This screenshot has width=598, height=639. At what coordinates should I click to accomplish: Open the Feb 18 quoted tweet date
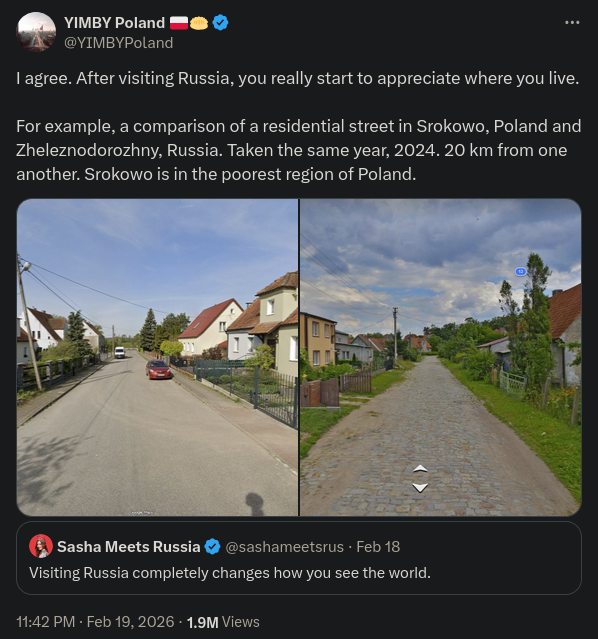click(x=378, y=547)
